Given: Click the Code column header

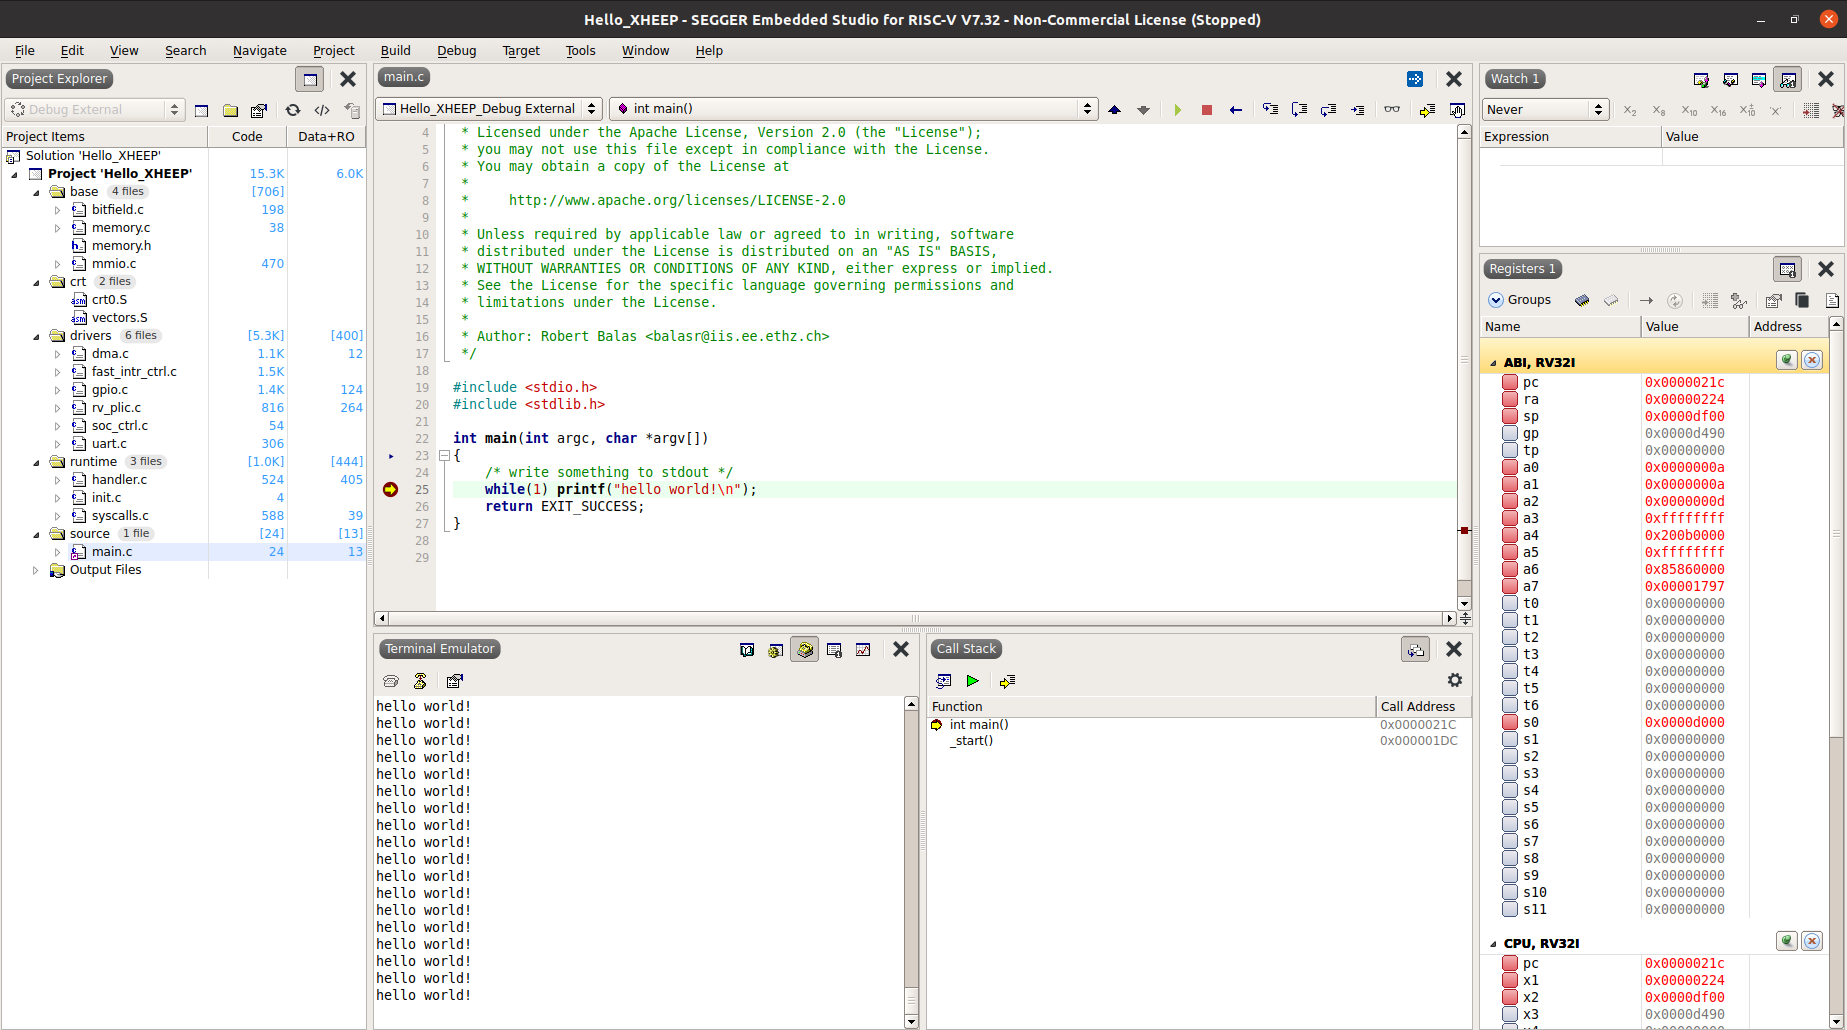Looking at the screenshot, I should coord(247,137).
